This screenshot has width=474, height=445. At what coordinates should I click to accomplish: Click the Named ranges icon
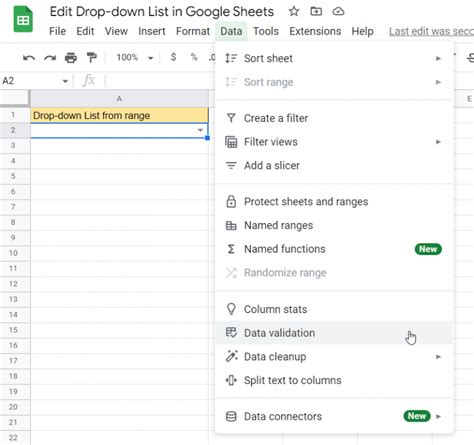click(231, 226)
